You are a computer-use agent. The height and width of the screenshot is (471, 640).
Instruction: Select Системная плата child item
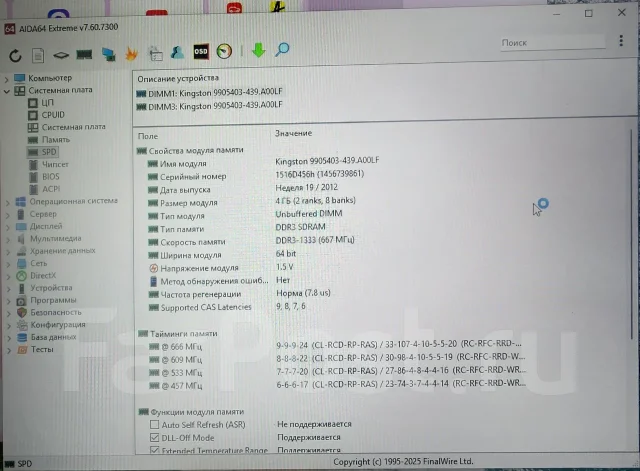67,127
